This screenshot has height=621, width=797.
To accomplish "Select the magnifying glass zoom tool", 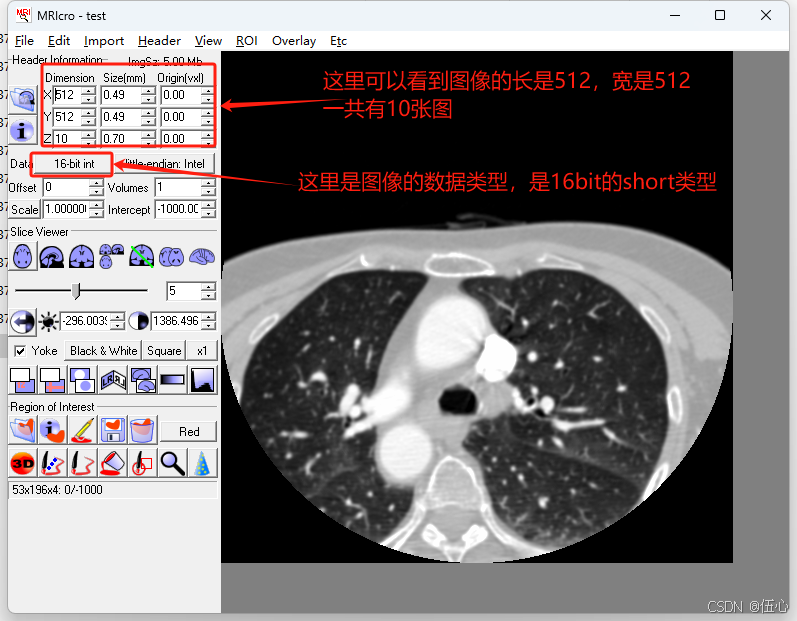I will 172,463.
